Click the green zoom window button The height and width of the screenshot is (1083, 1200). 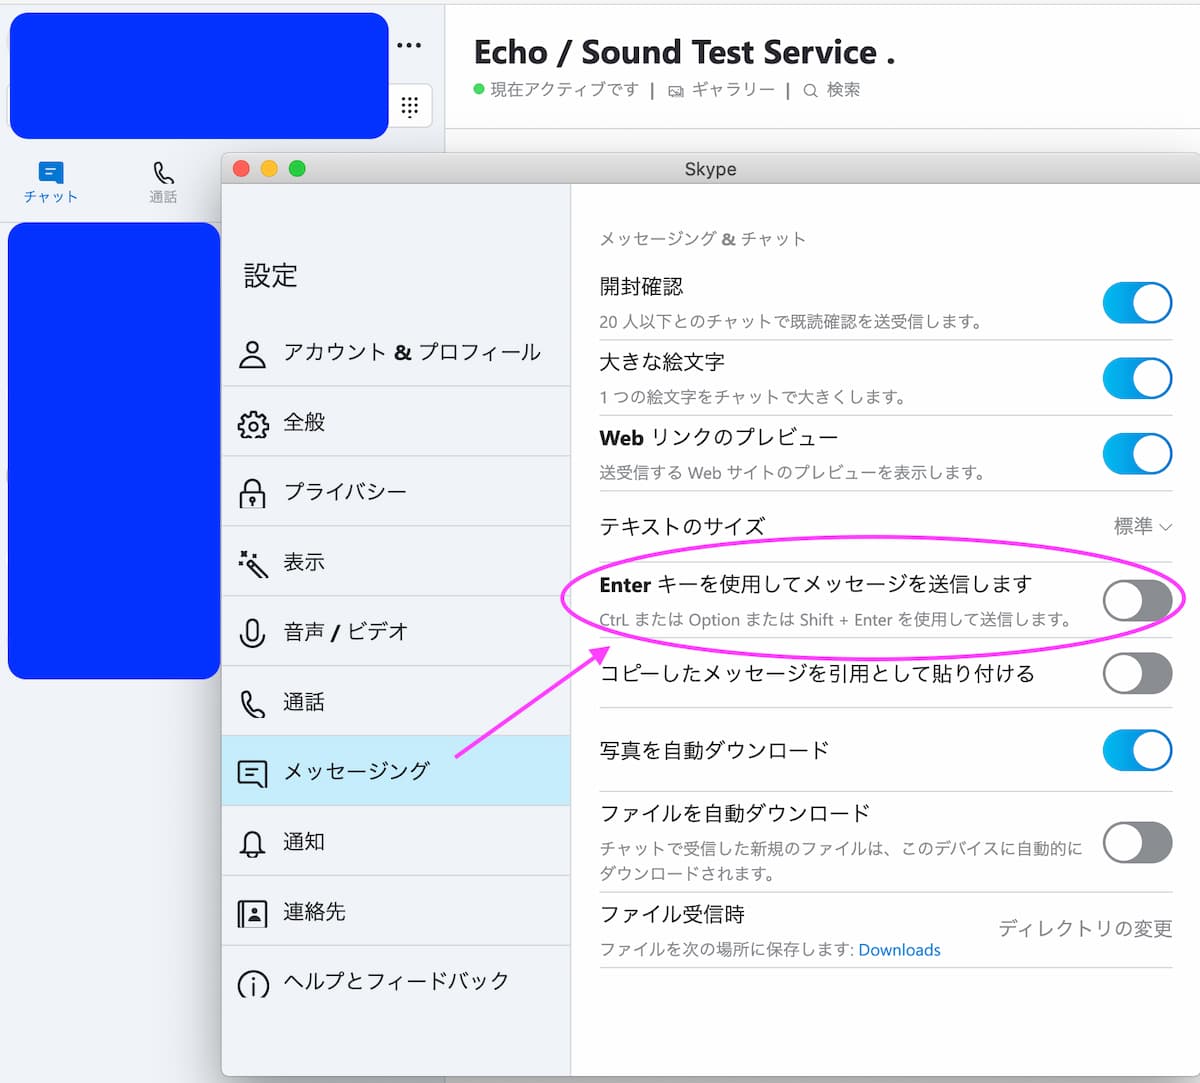tap(297, 168)
